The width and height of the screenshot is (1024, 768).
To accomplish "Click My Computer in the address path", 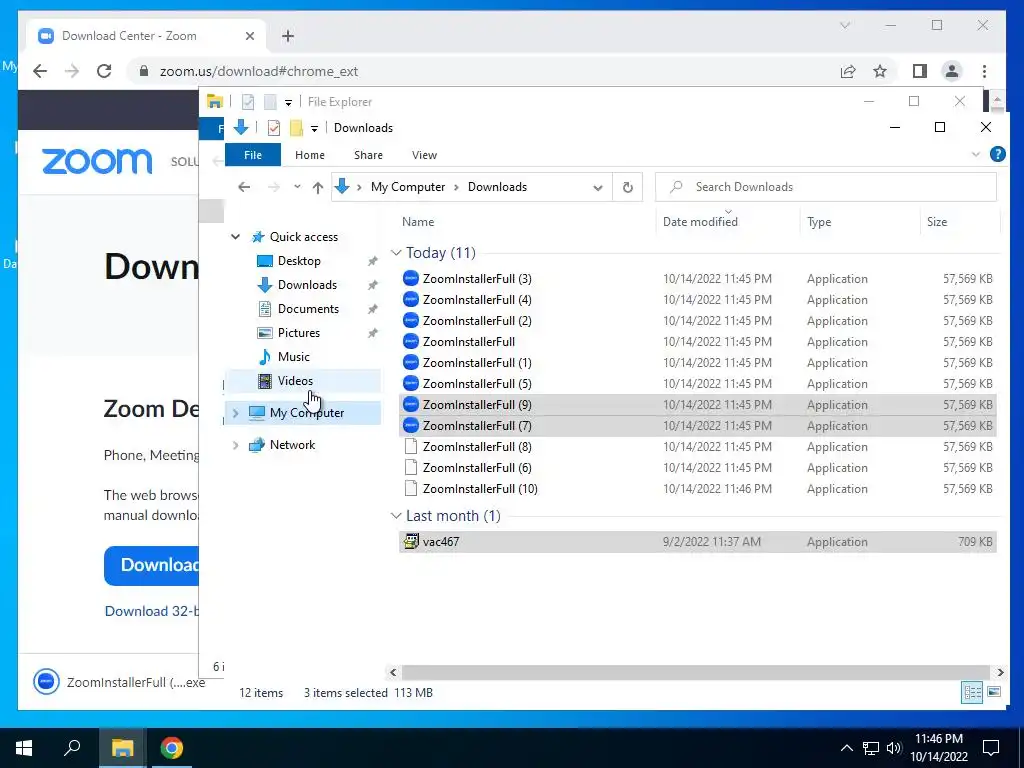I will [408, 187].
